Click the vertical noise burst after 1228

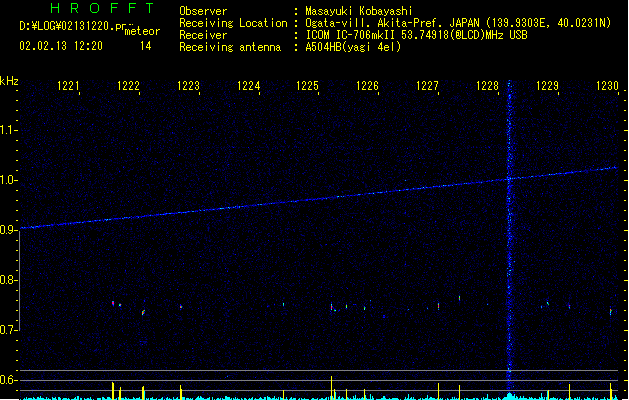tap(509, 237)
